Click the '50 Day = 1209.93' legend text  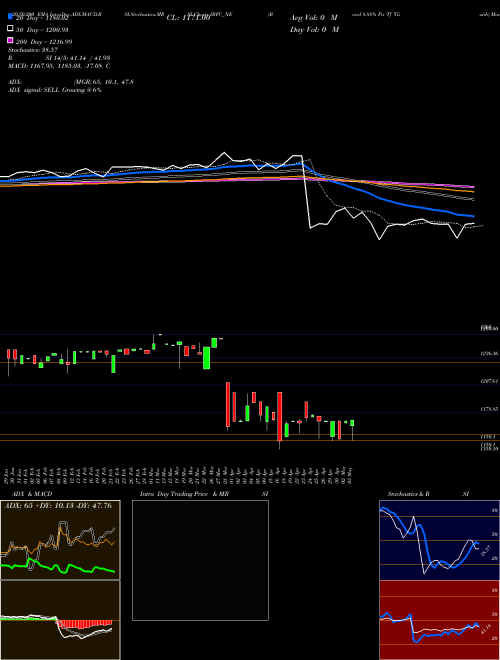click(42, 30)
